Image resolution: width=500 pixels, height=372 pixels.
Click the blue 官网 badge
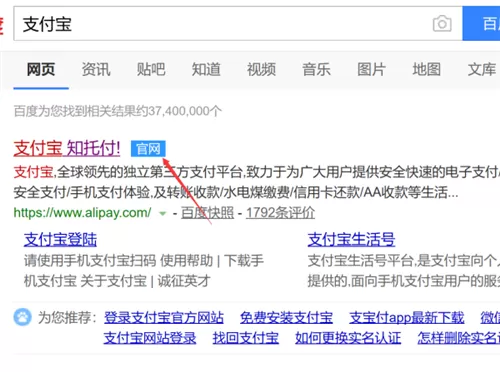click(x=148, y=149)
